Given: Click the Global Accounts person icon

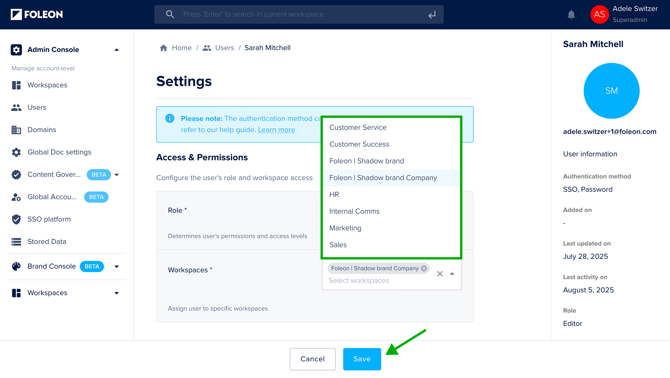Looking at the screenshot, I should point(16,197).
